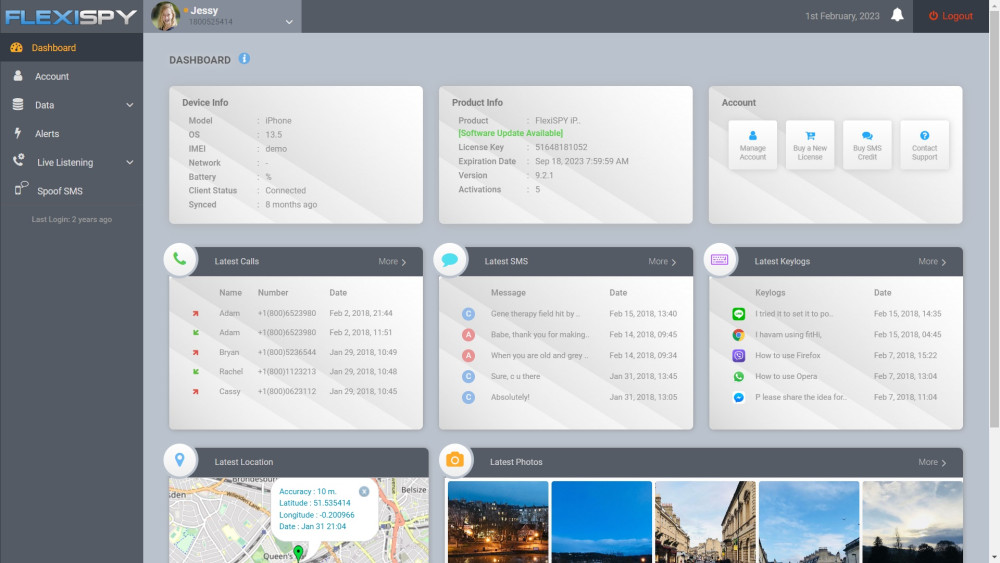Open More in Latest Keylogs
Image resolution: width=1000 pixels, height=563 pixels.
pos(932,261)
